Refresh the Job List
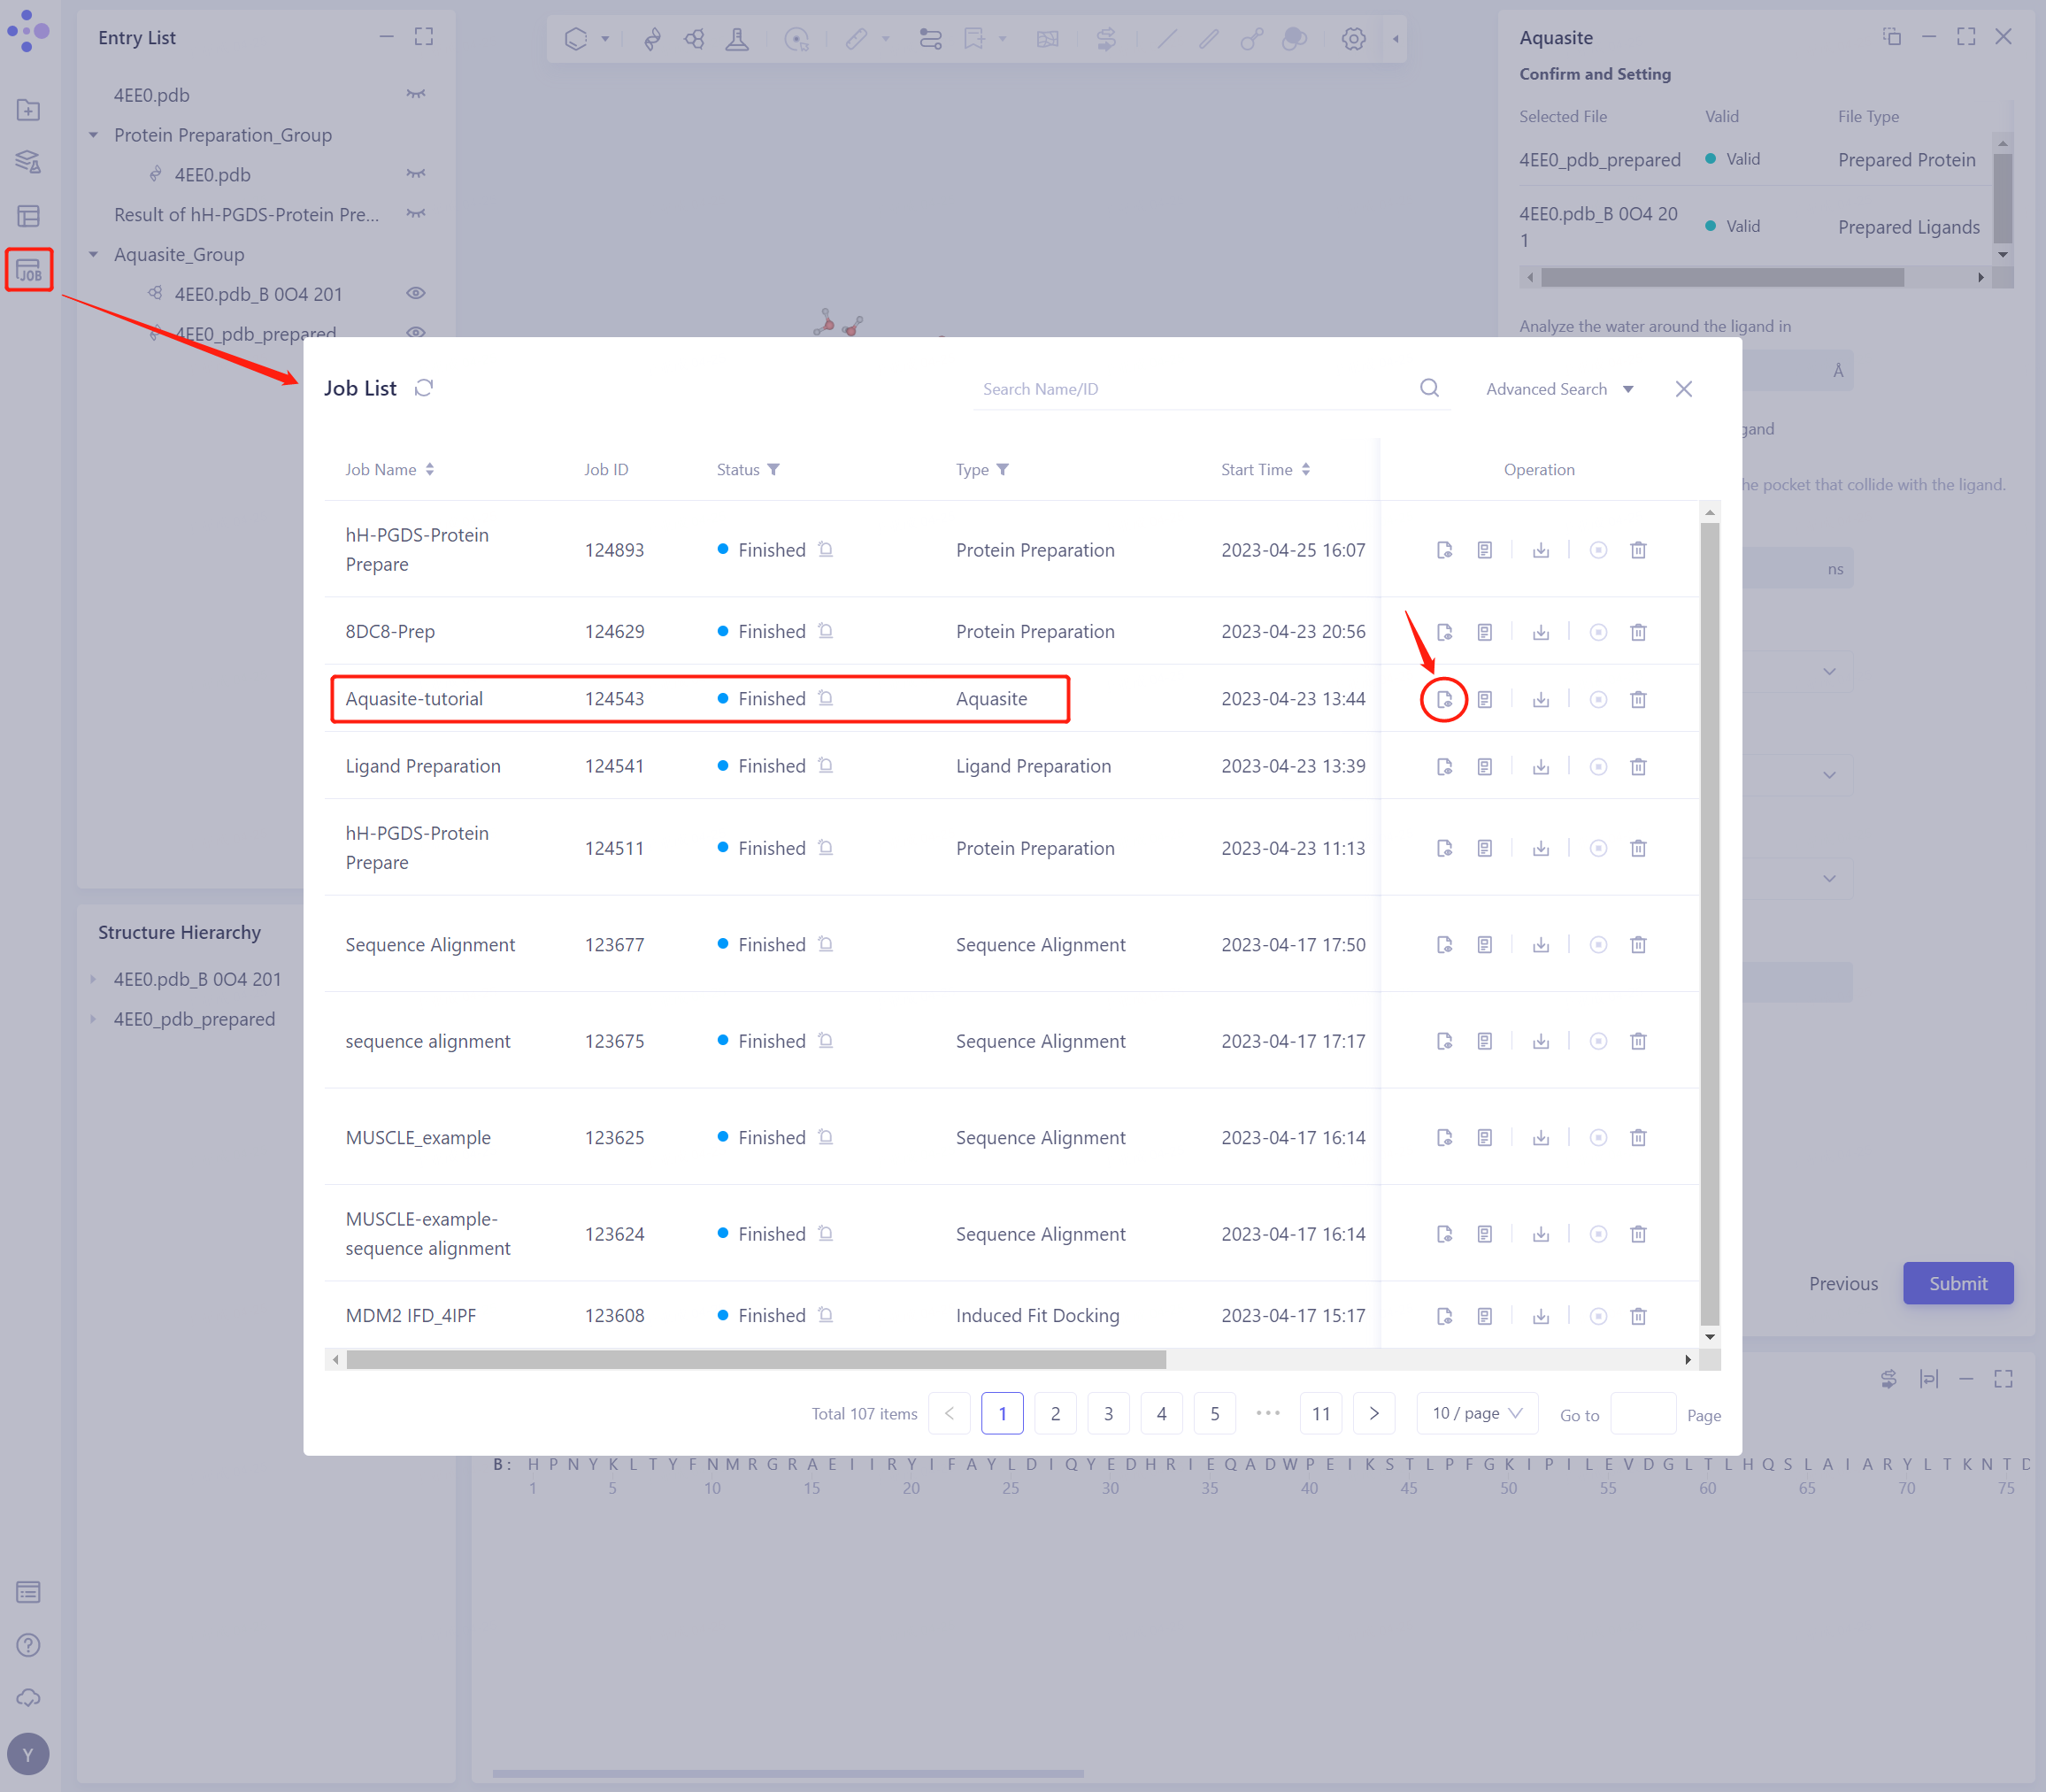This screenshot has width=2046, height=1792. click(424, 388)
